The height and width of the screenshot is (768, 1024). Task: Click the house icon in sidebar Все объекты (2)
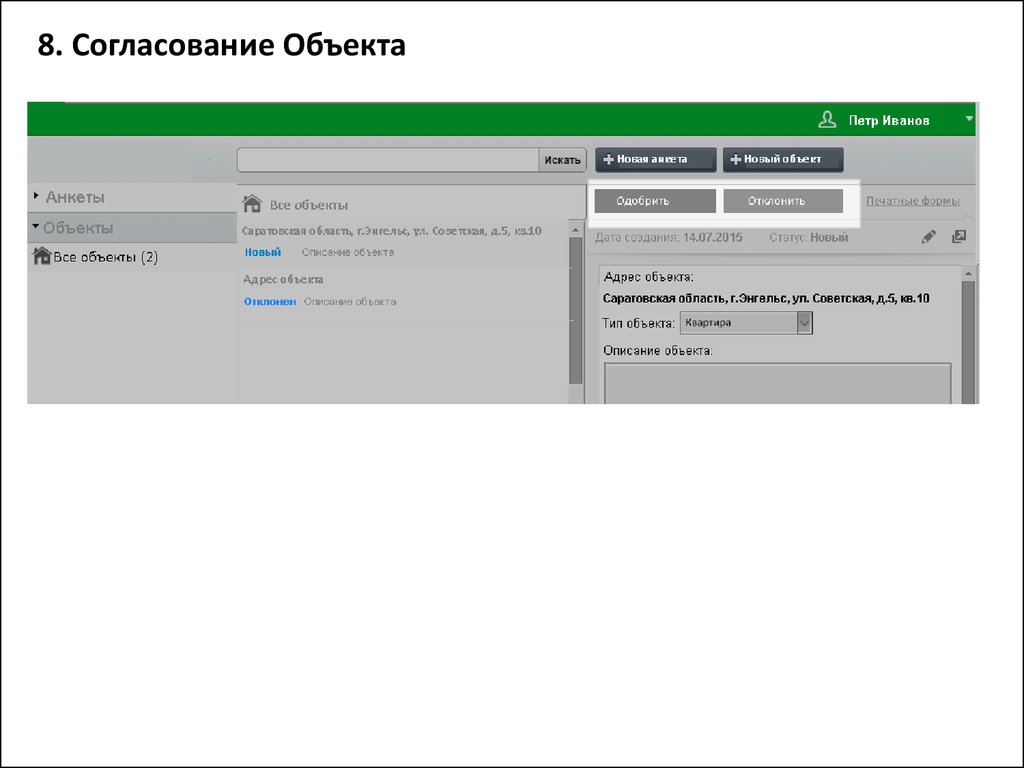[x=42, y=257]
